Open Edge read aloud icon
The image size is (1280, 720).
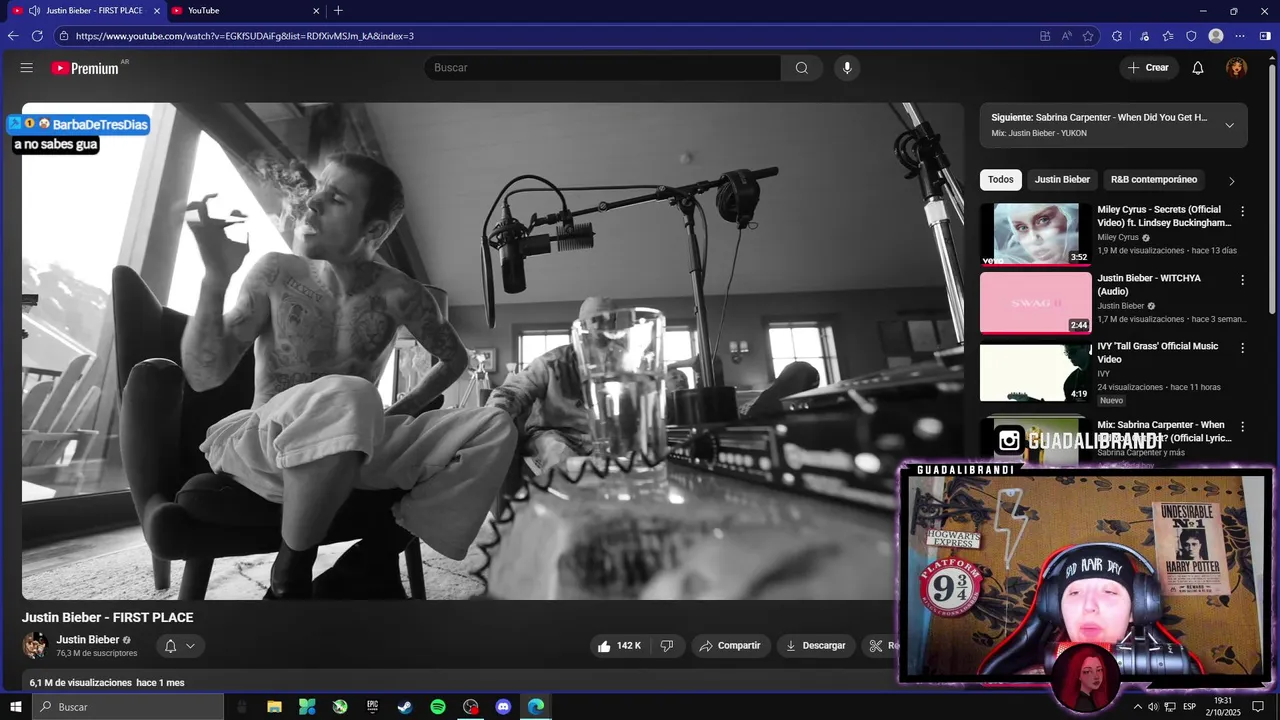tap(1067, 36)
